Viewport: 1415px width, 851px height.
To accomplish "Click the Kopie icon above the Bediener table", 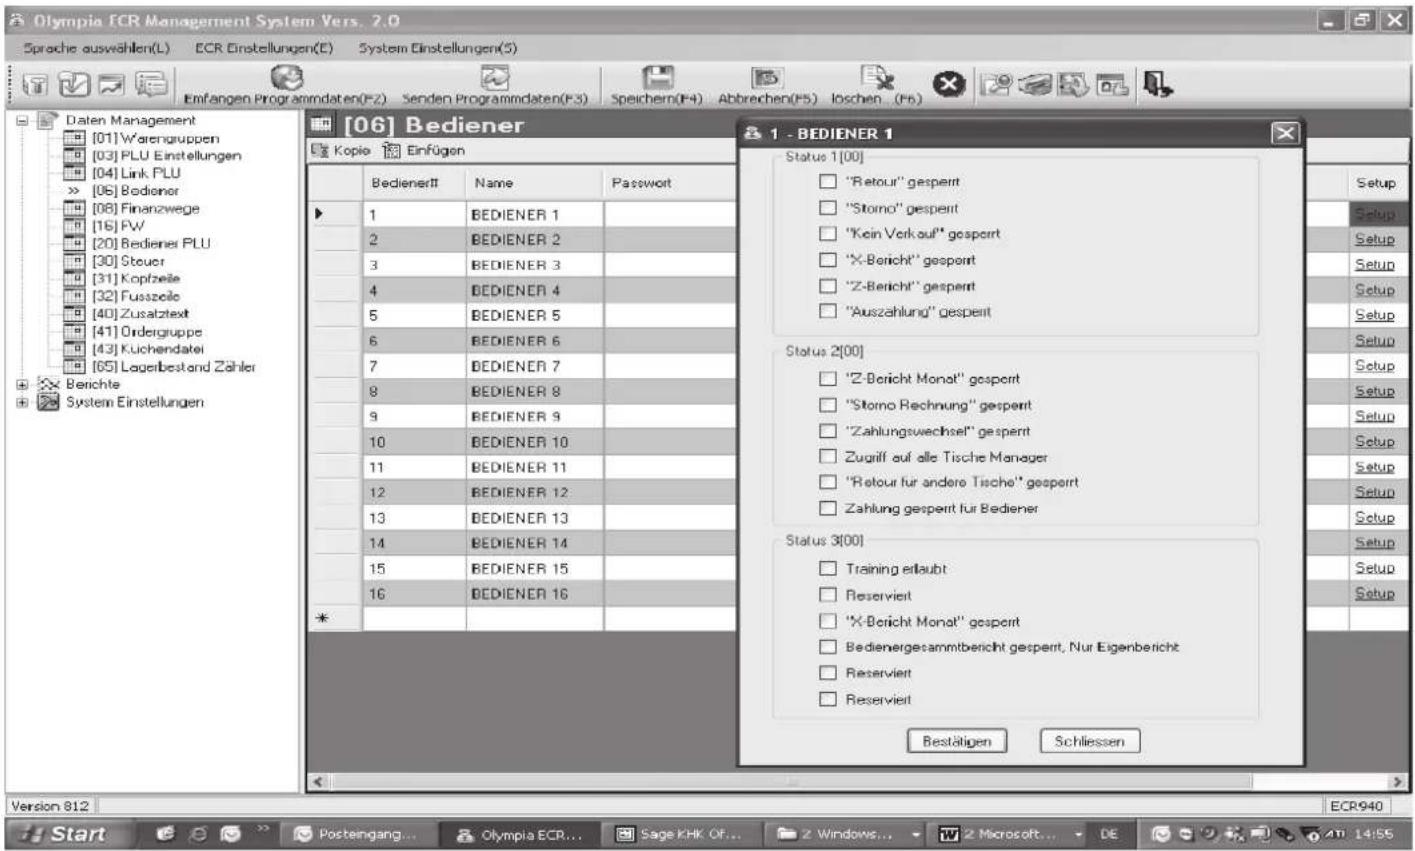I will pos(321,150).
